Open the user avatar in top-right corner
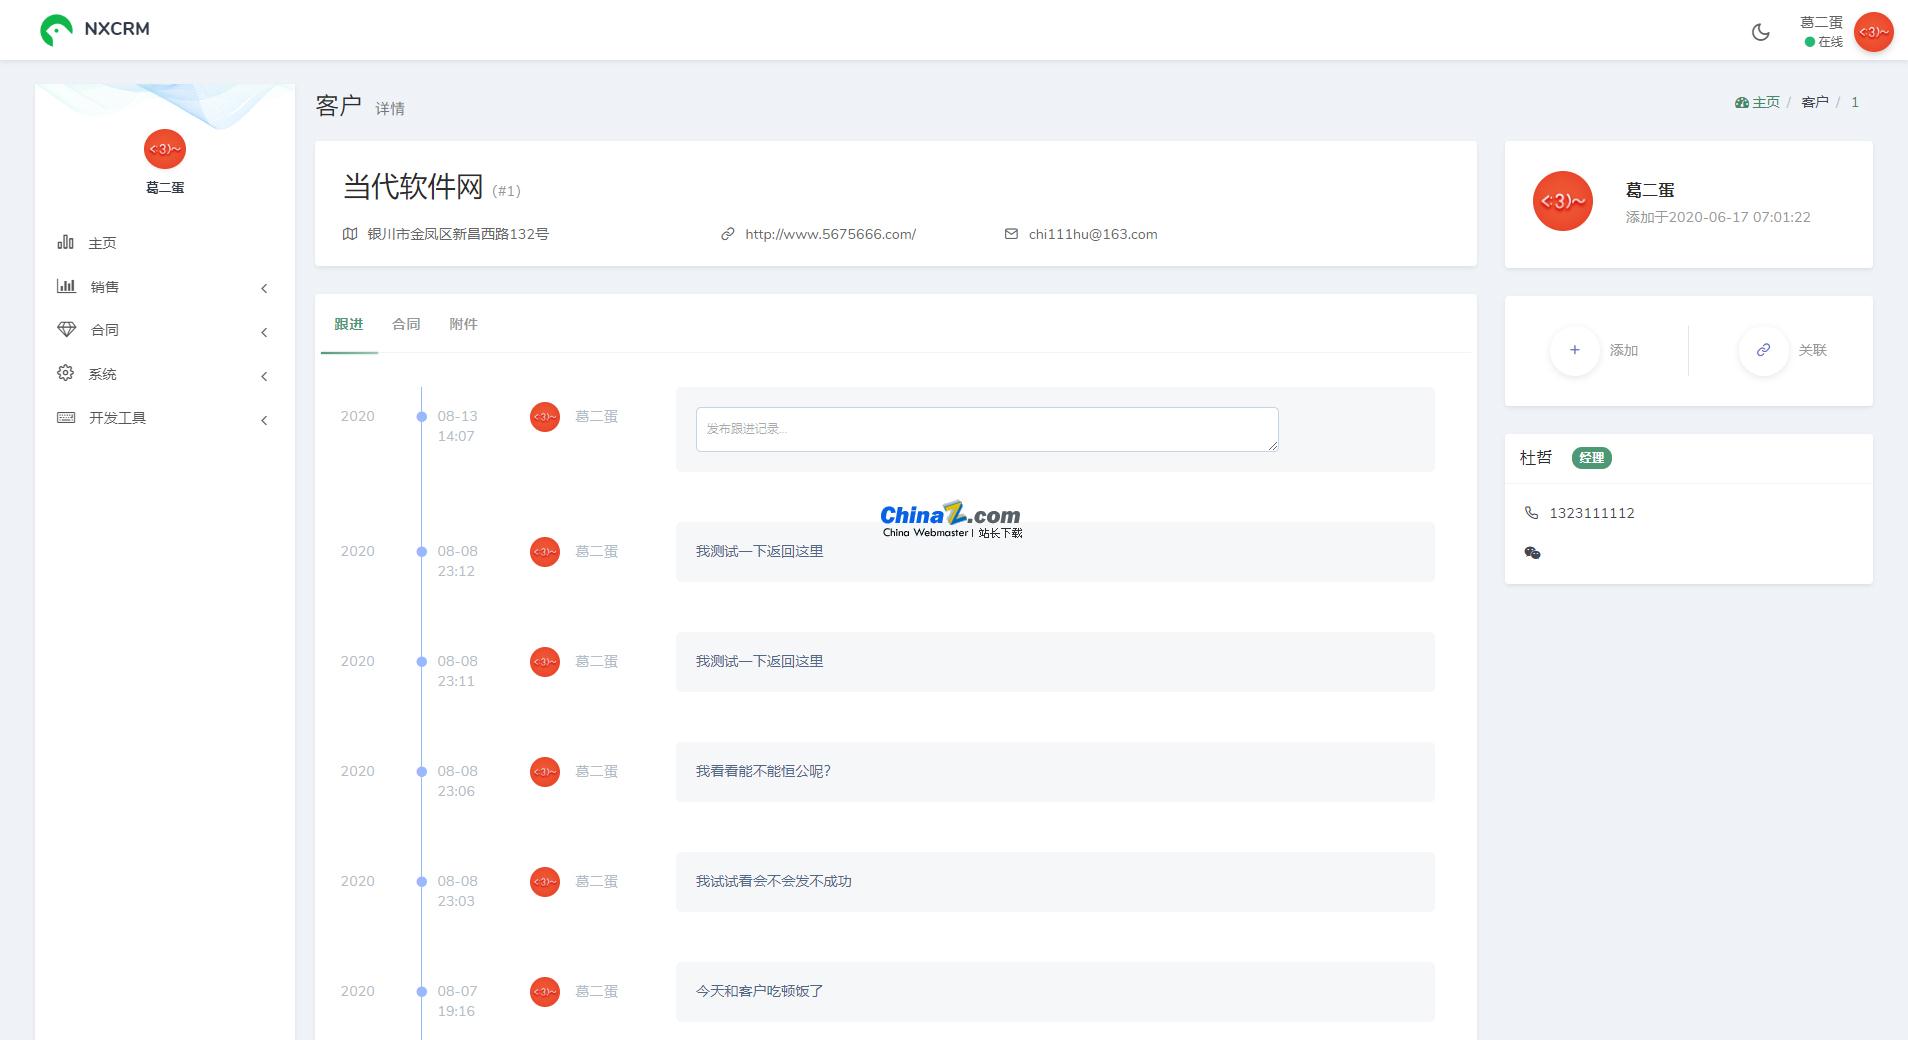Image resolution: width=1908 pixels, height=1040 pixels. 1872,32
